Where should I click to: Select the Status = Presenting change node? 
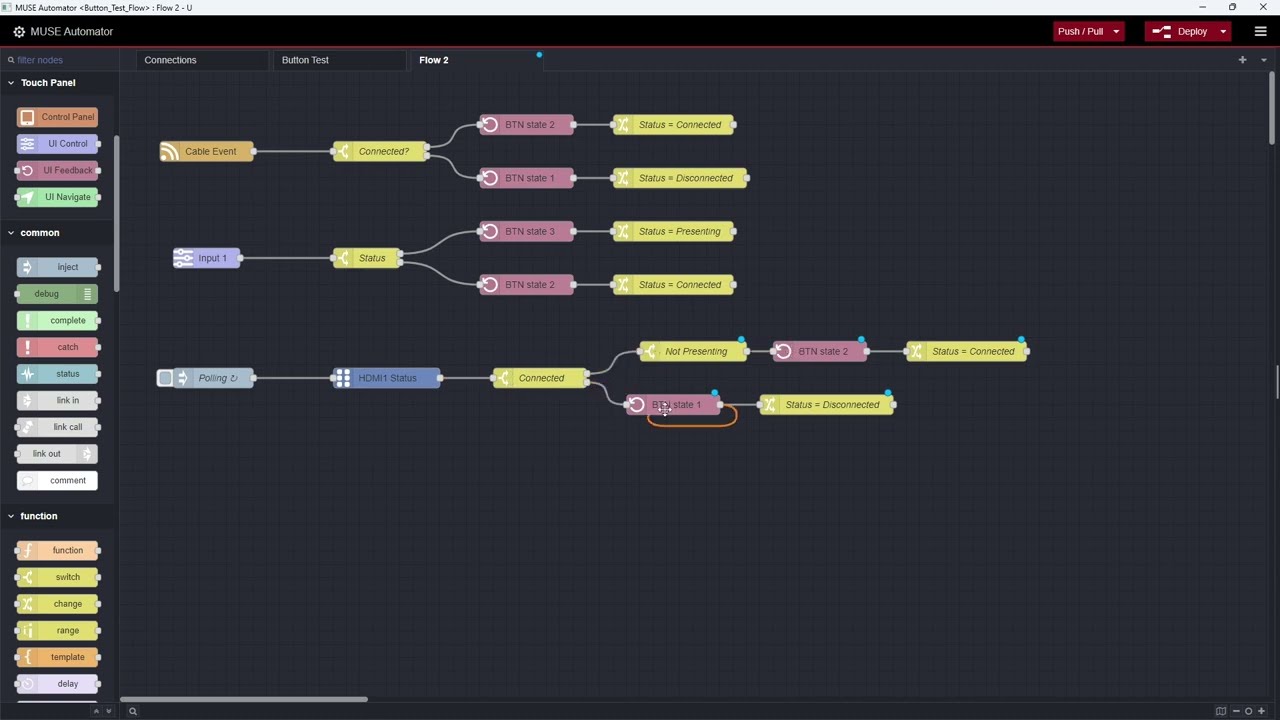[674, 231]
